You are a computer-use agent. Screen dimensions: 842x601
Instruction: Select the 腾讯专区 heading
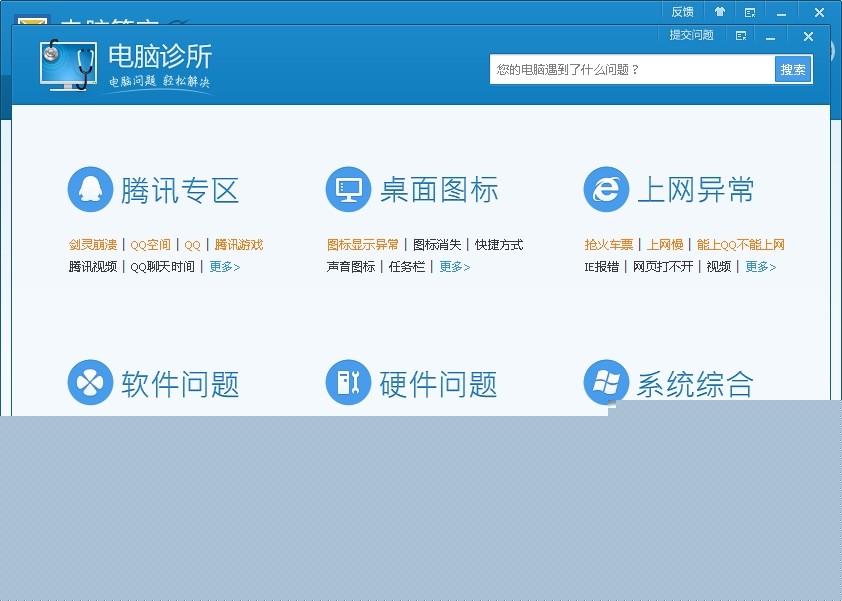pyautogui.click(x=180, y=190)
